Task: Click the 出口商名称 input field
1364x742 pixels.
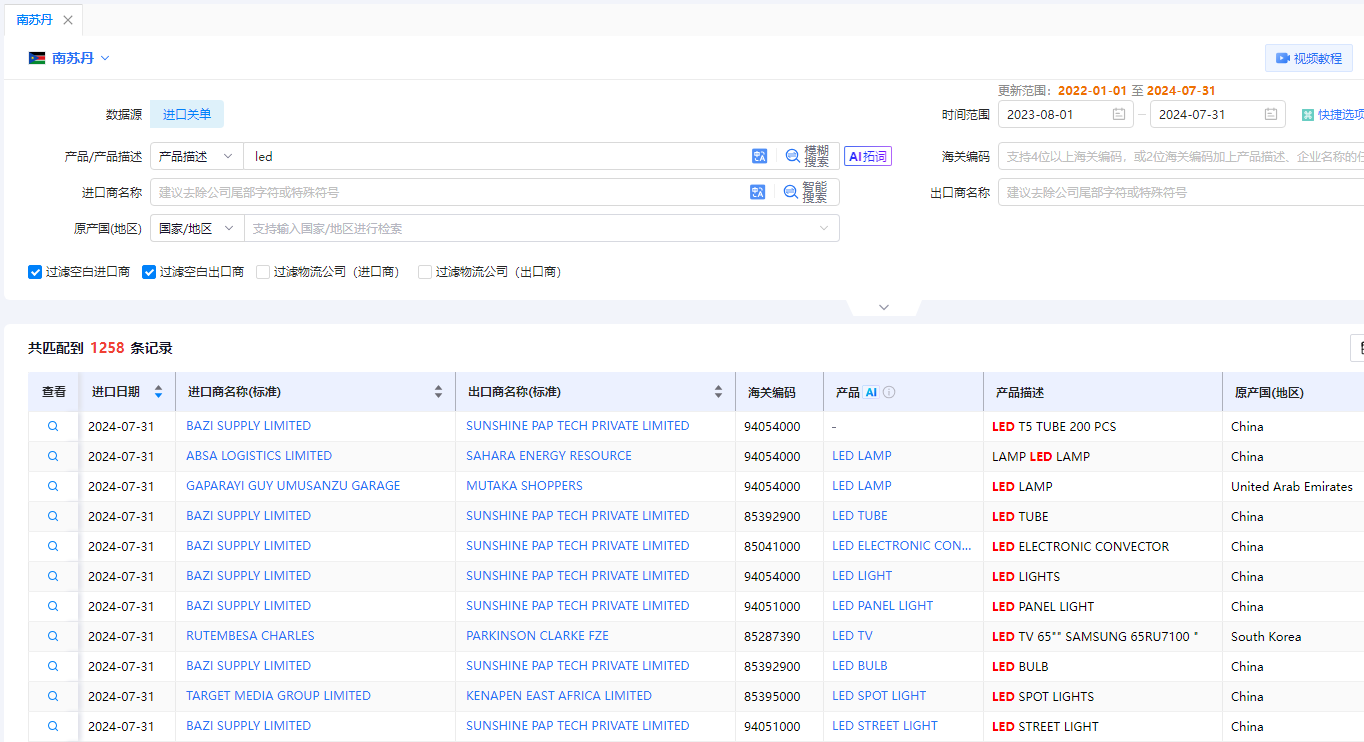Action: (x=1181, y=192)
